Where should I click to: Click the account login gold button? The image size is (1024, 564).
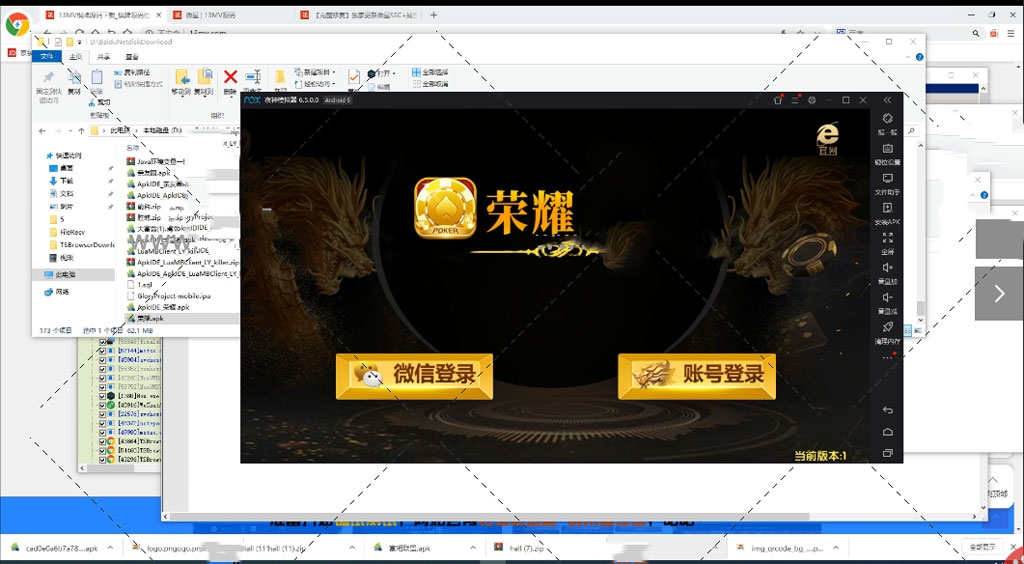[697, 376]
